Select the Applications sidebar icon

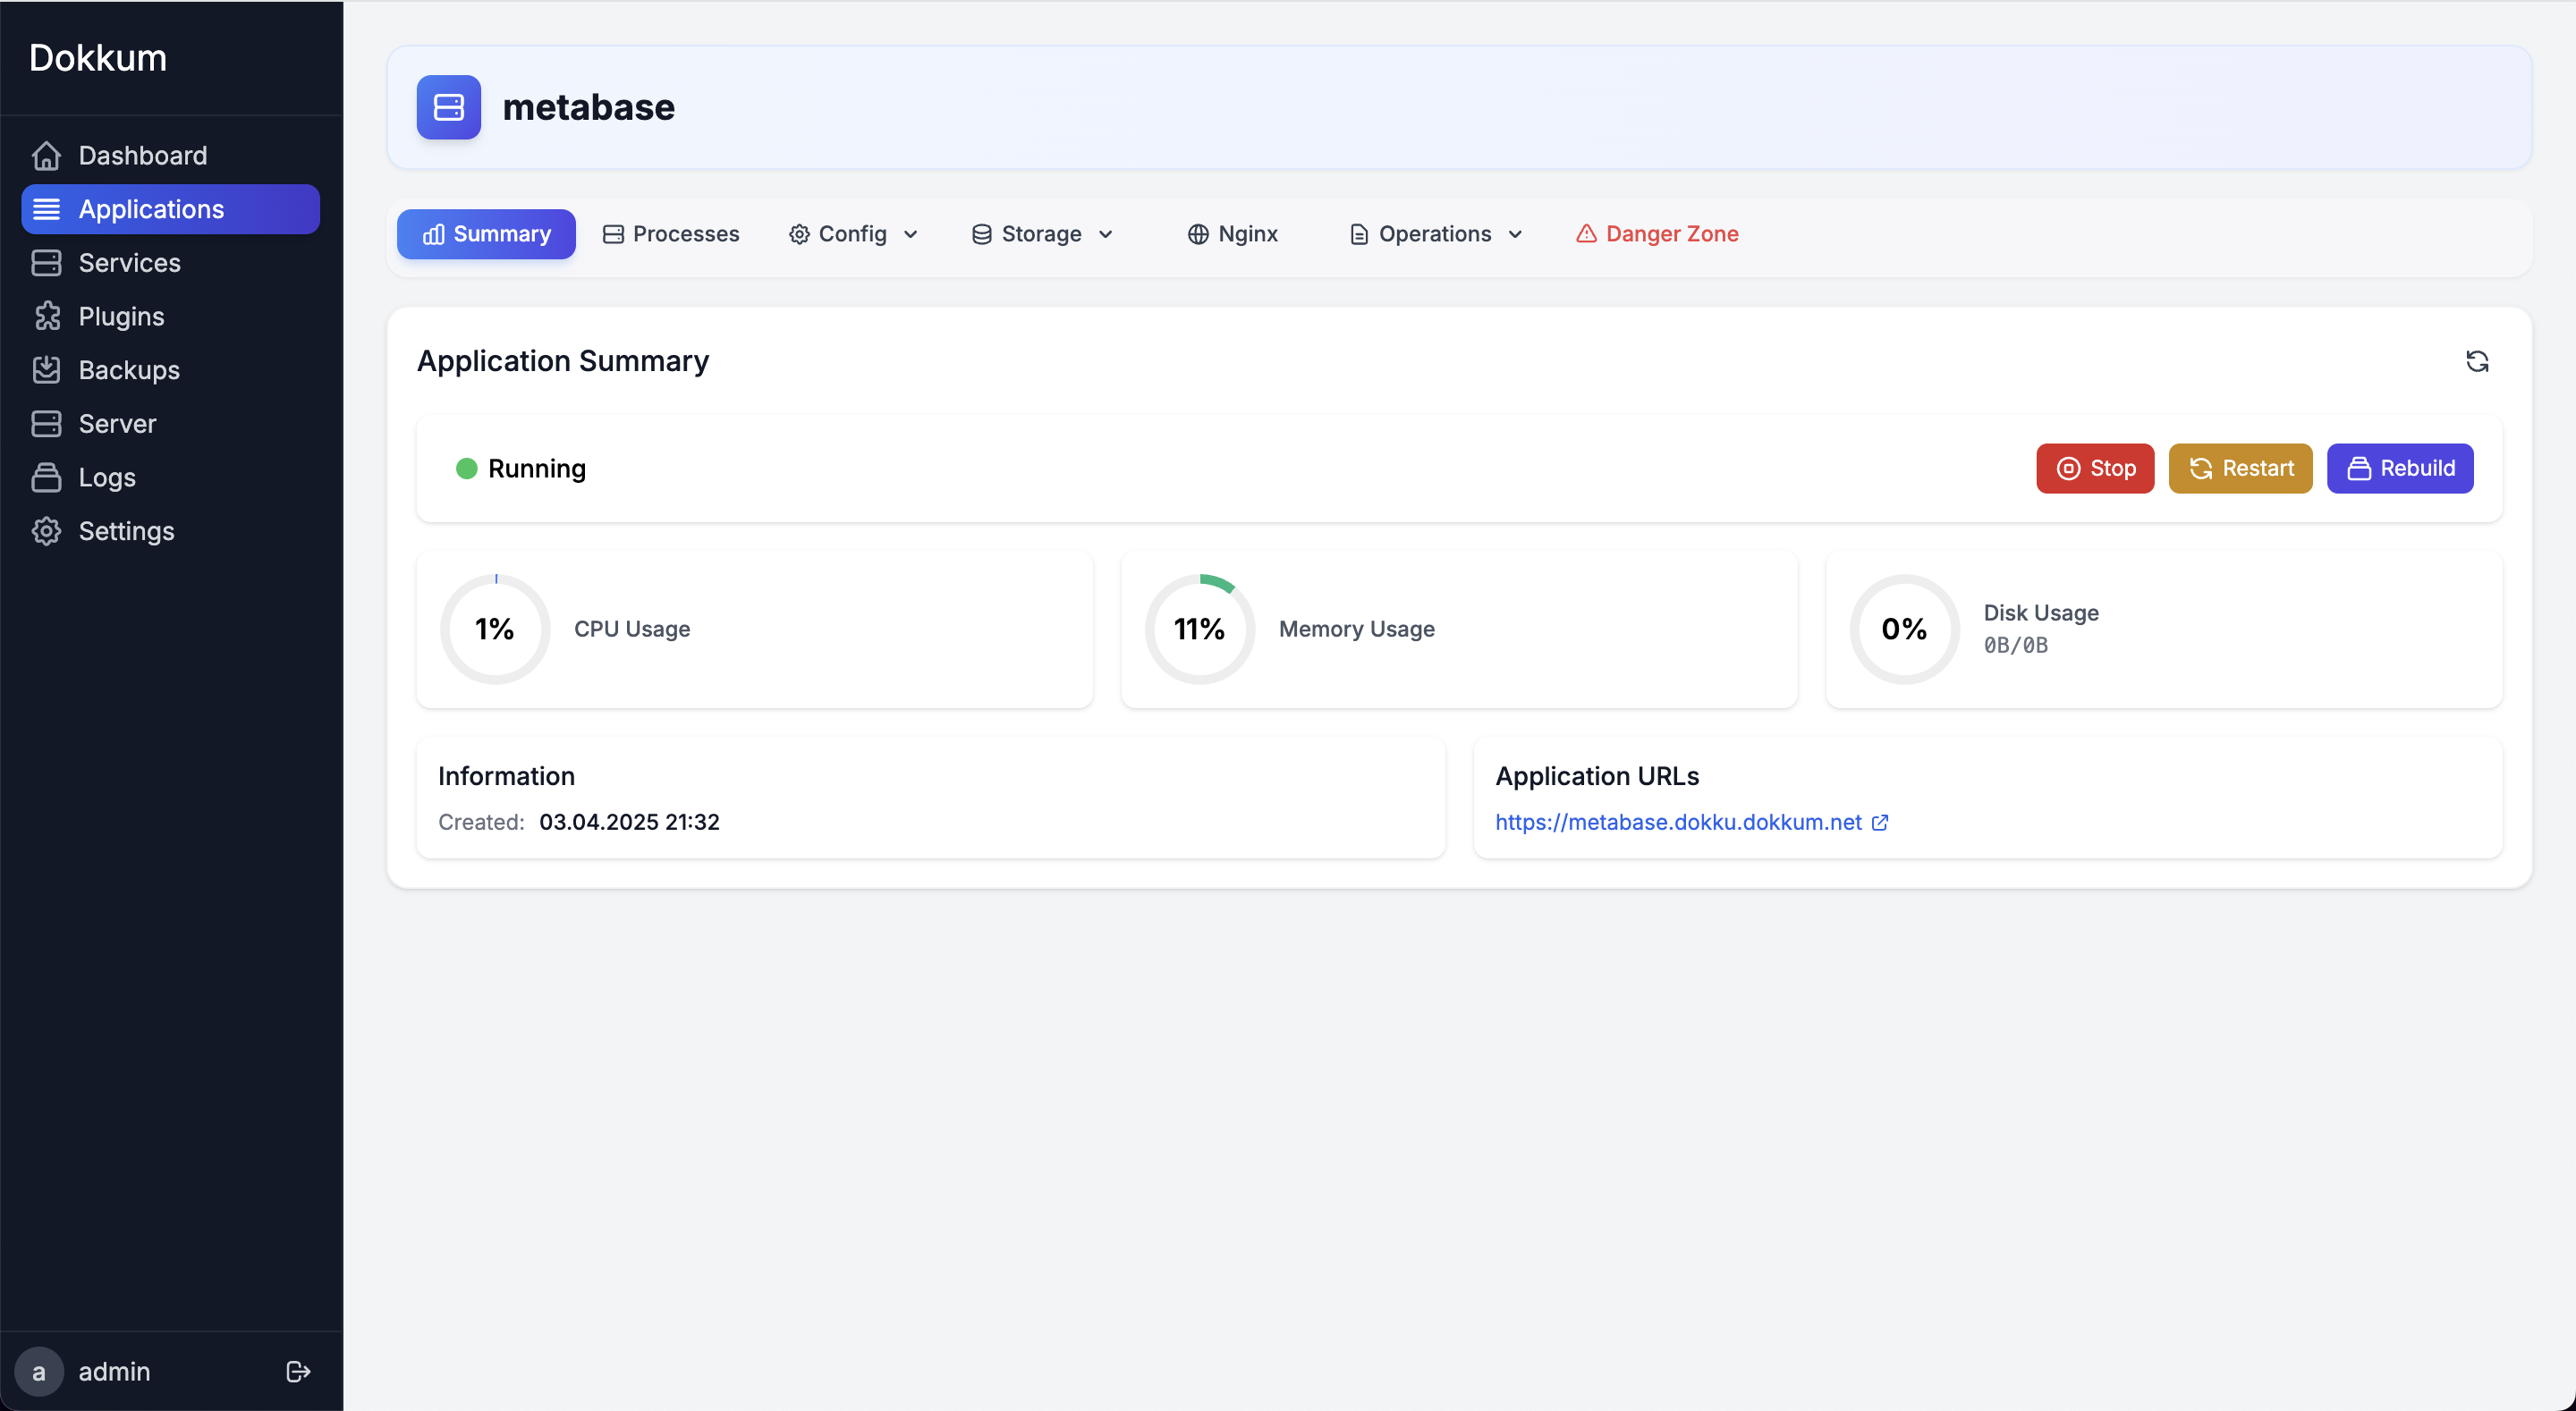point(47,209)
